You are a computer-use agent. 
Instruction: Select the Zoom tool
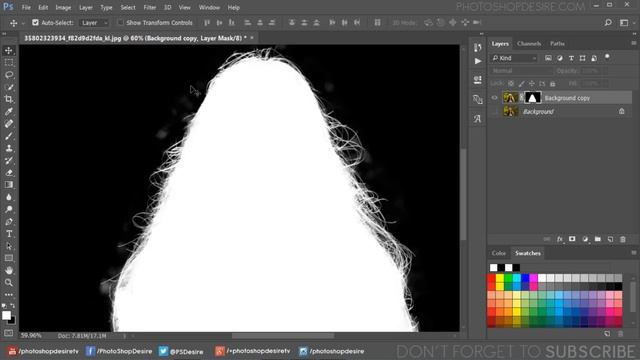click(9, 282)
